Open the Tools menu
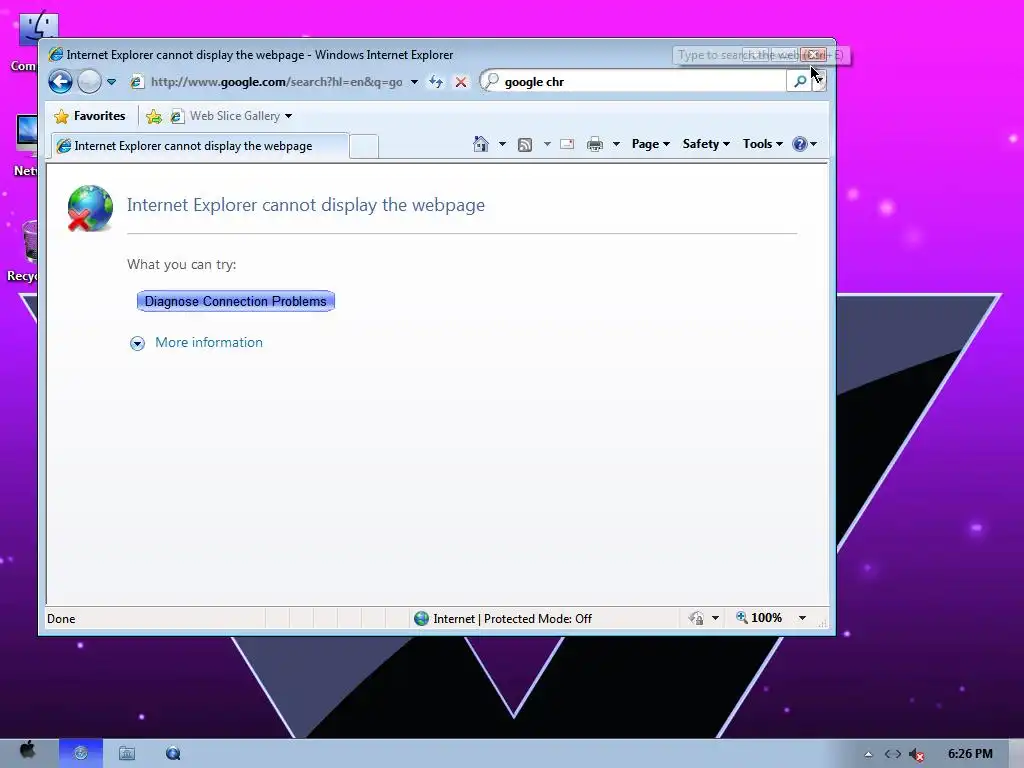The height and width of the screenshot is (768, 1024). [762, 144]
